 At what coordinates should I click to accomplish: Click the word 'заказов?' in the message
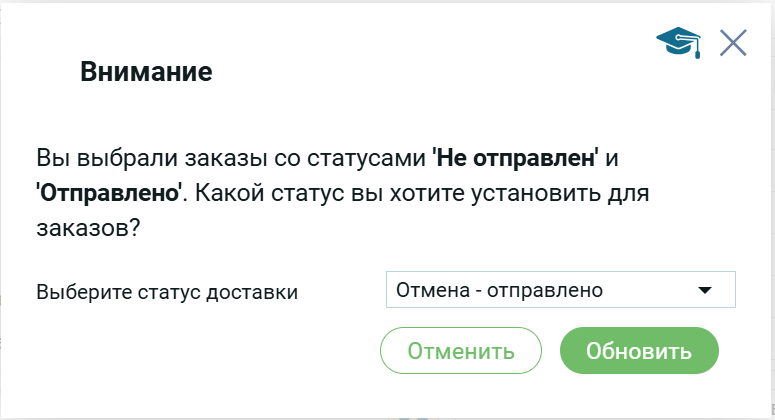coord(88,228)
